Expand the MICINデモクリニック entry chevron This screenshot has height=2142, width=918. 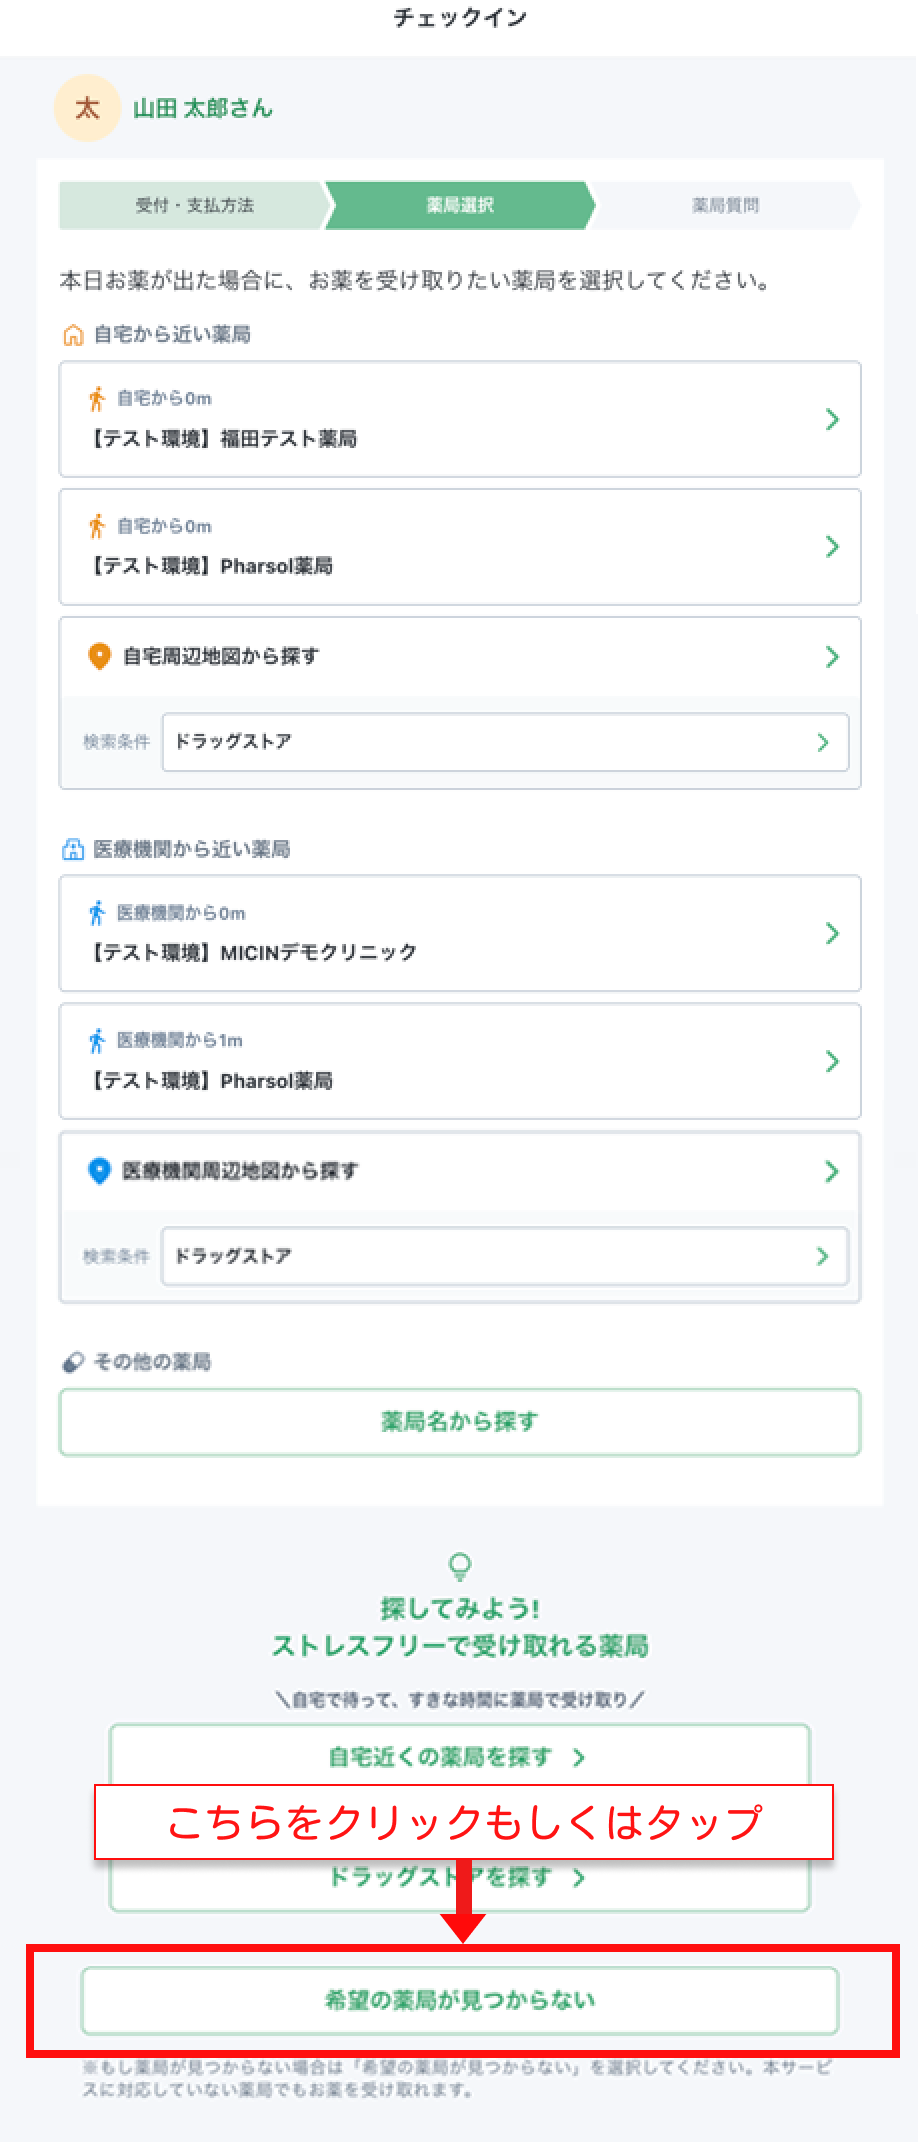832,934
